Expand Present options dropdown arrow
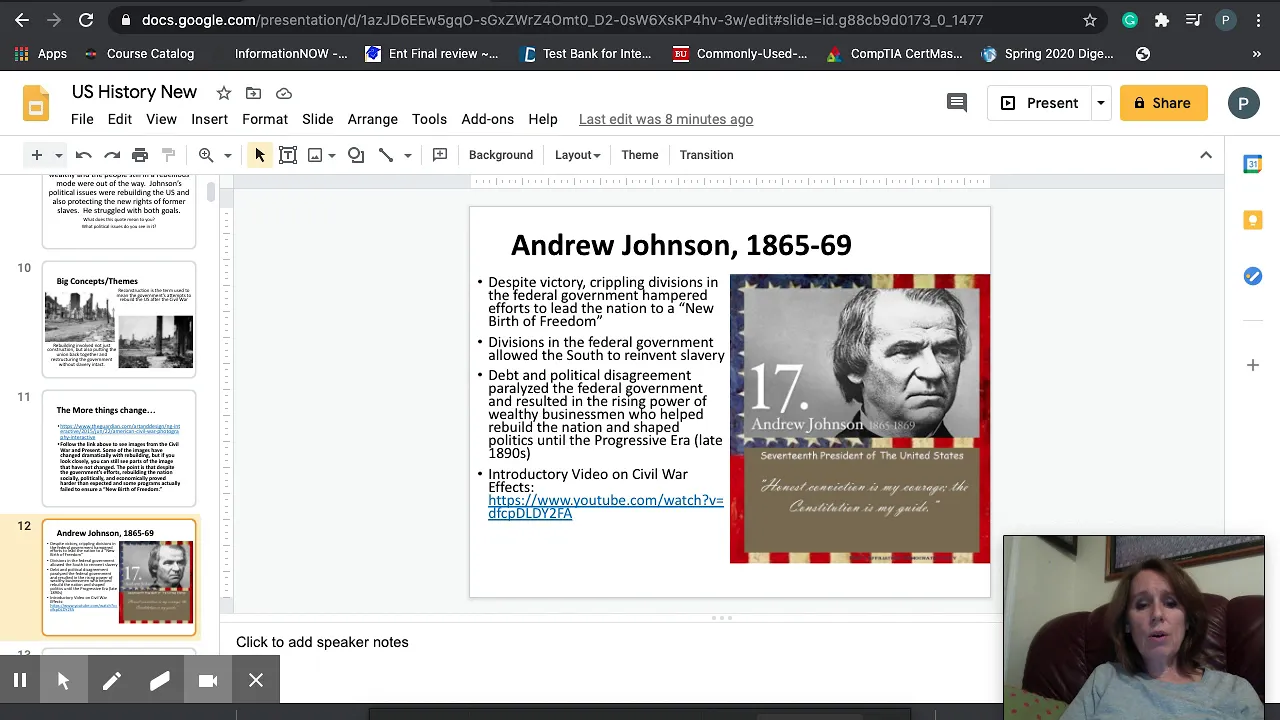The height and width of the screenshot is (720, 1280). (x=1100, y=103)
